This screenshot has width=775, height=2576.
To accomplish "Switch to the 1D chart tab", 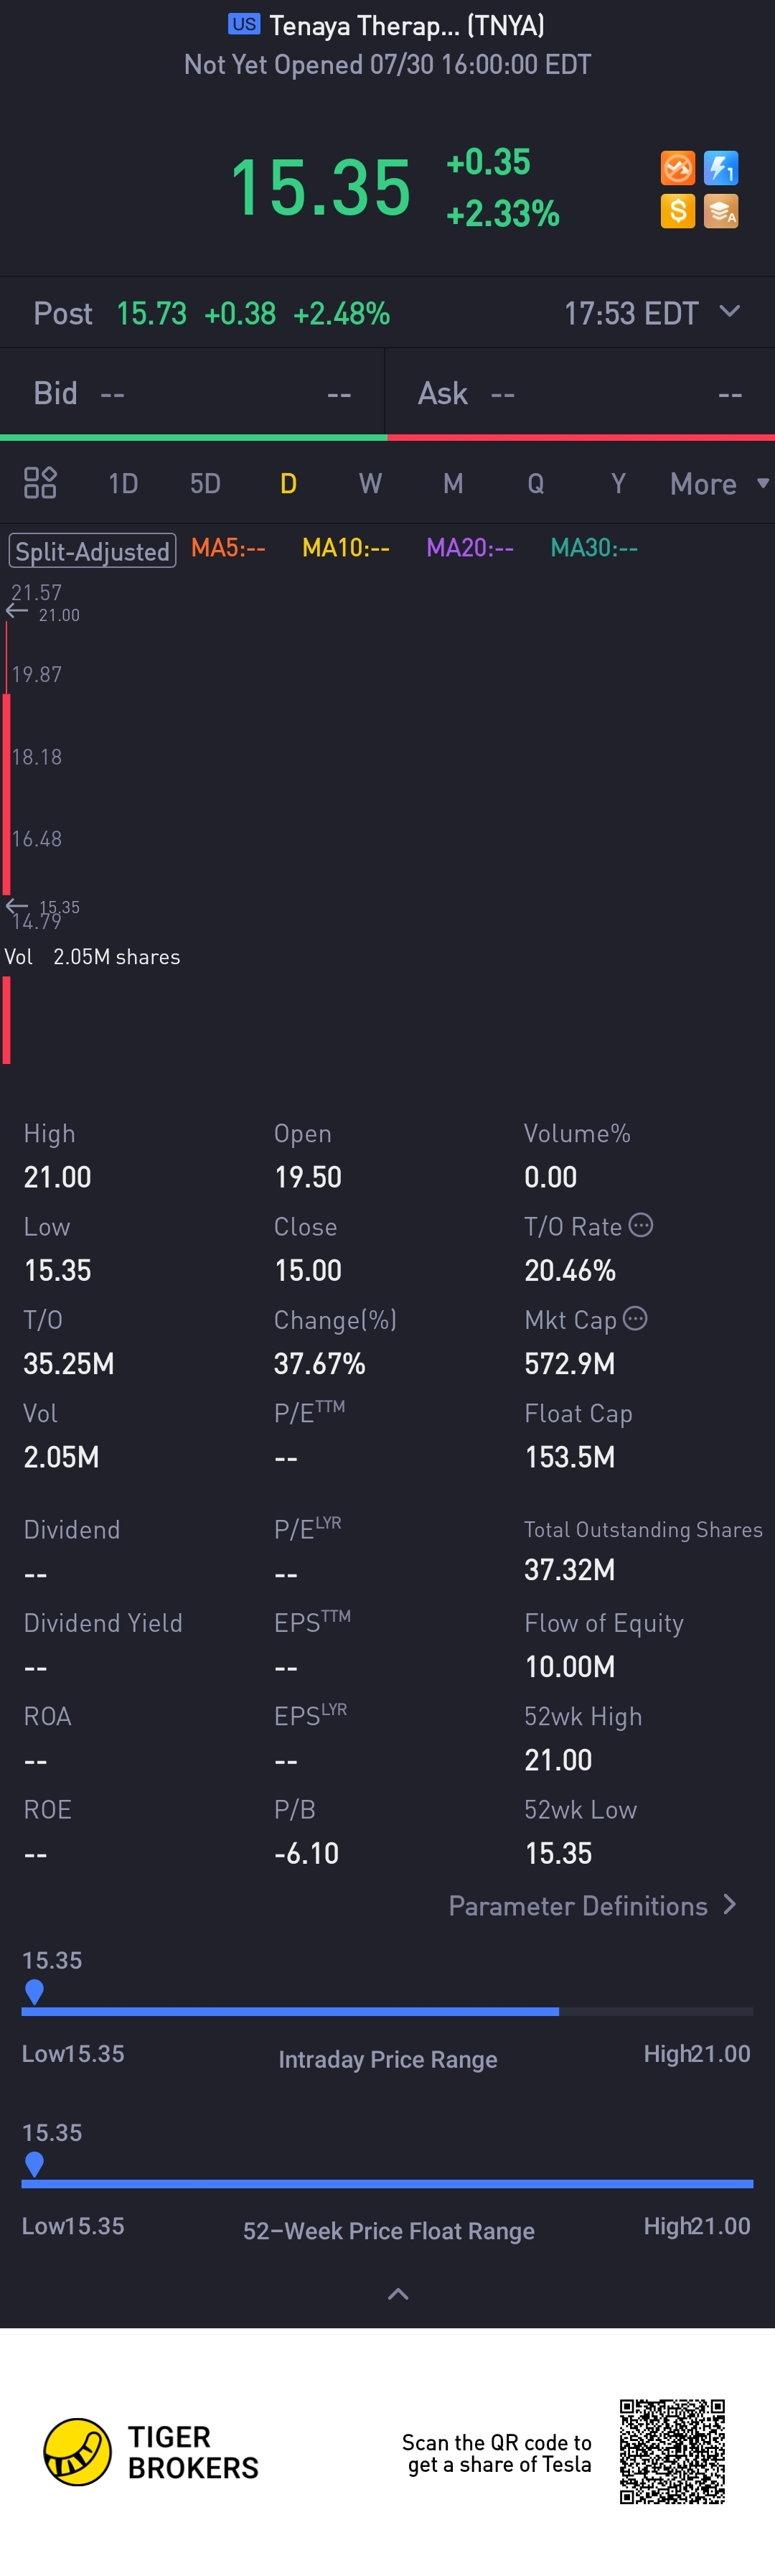I will tap(123, 484).
